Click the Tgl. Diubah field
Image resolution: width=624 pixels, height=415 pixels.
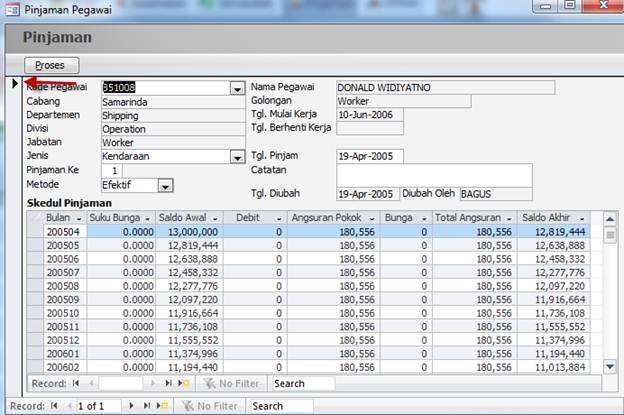[368, 194]
